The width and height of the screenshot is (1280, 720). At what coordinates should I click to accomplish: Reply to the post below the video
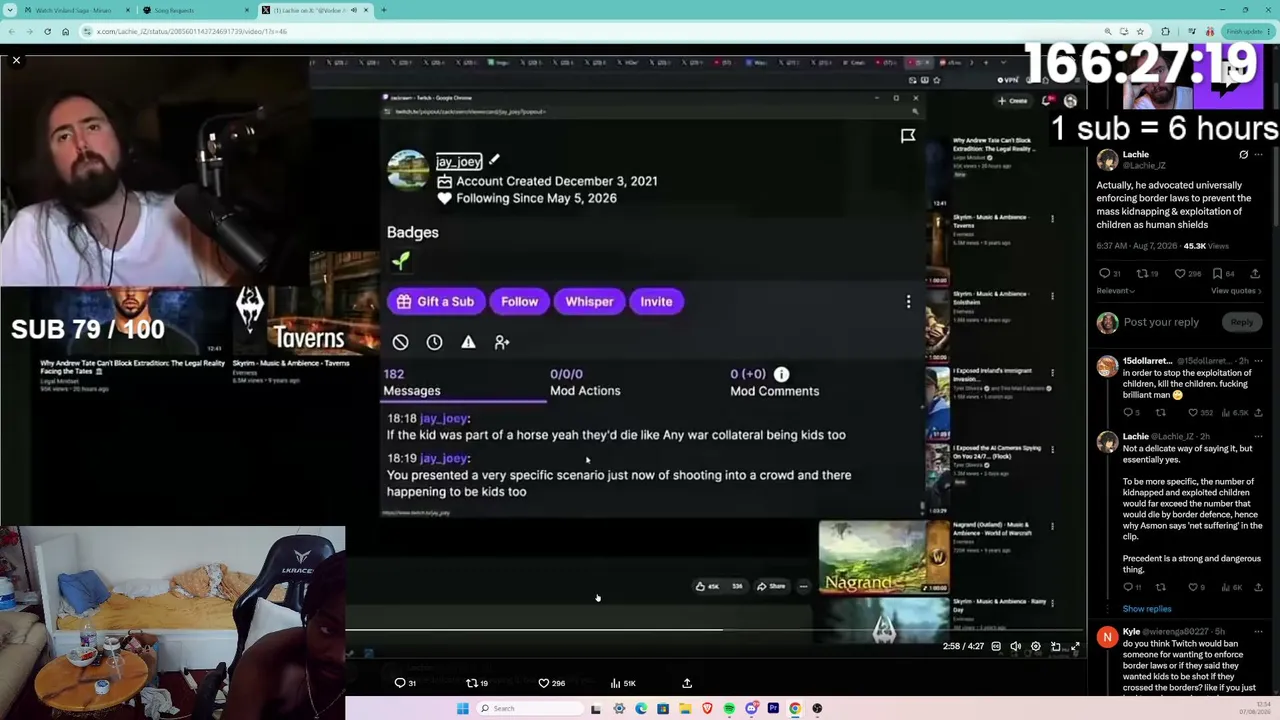(405, 683)
